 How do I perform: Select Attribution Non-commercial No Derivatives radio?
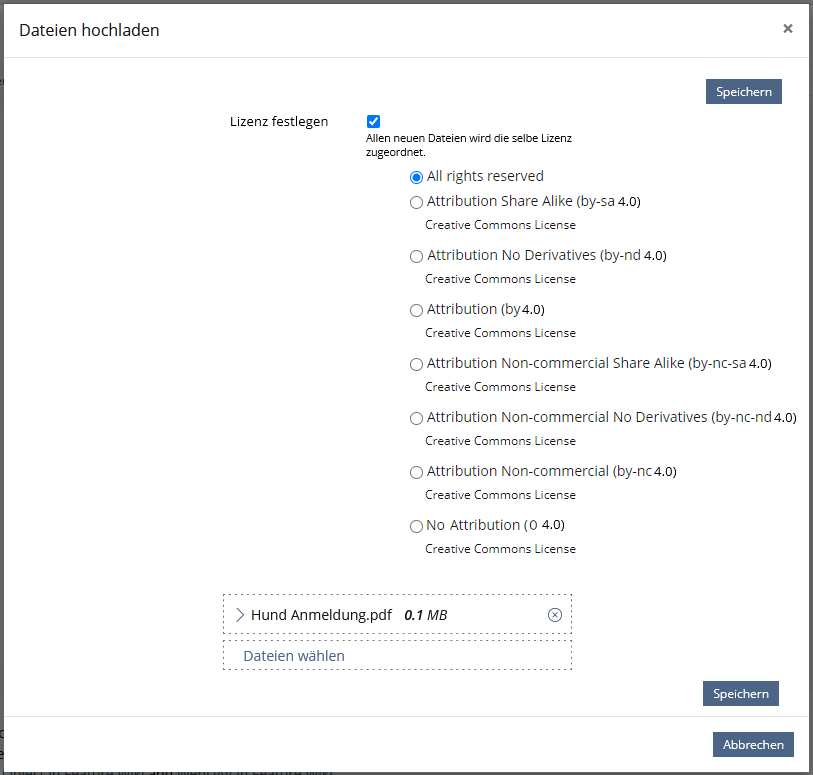coord(416,418)
